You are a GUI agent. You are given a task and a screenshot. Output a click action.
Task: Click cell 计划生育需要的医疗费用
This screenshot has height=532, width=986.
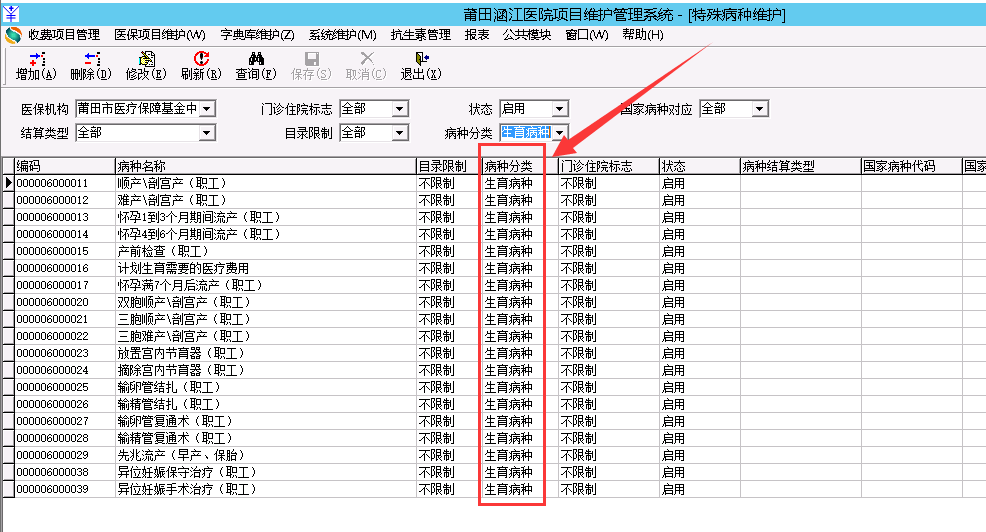click(x=266, y=269)
